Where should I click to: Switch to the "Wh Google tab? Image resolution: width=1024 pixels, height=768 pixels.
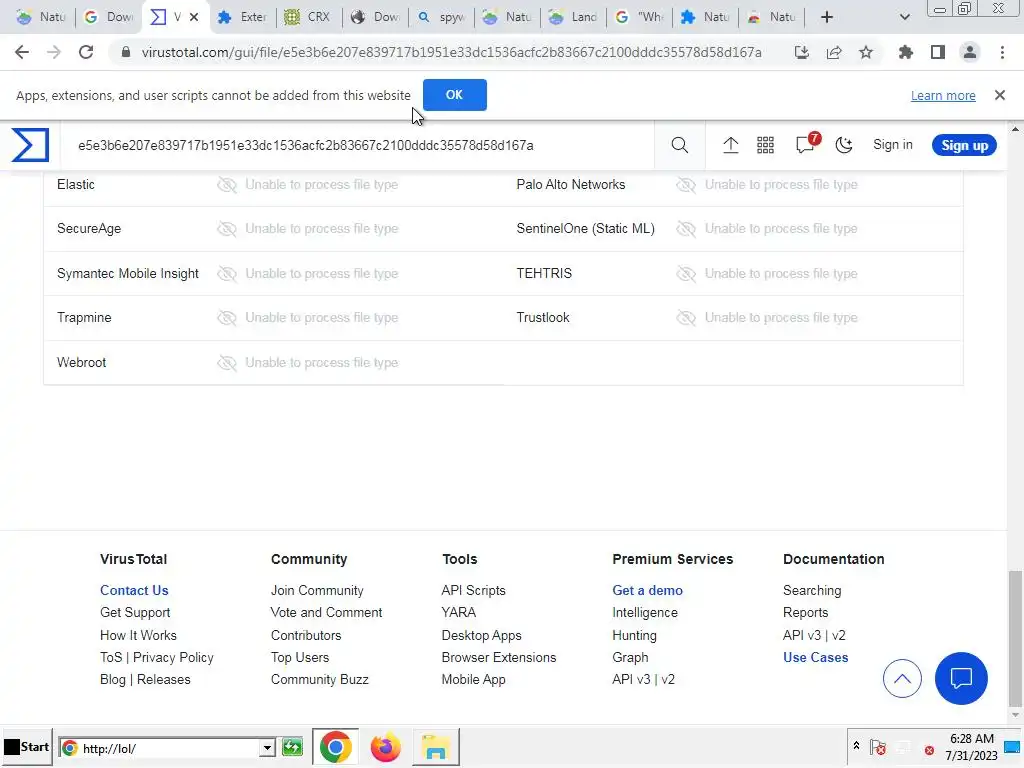click(639, 17)
